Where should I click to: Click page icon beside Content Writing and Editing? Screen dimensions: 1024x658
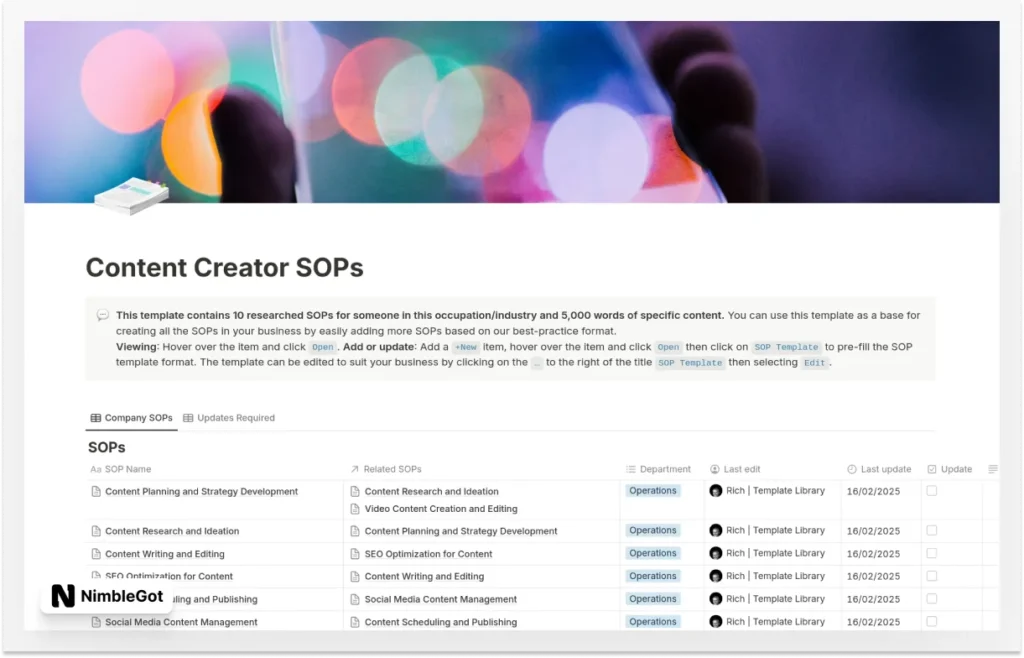pos(96,554)
